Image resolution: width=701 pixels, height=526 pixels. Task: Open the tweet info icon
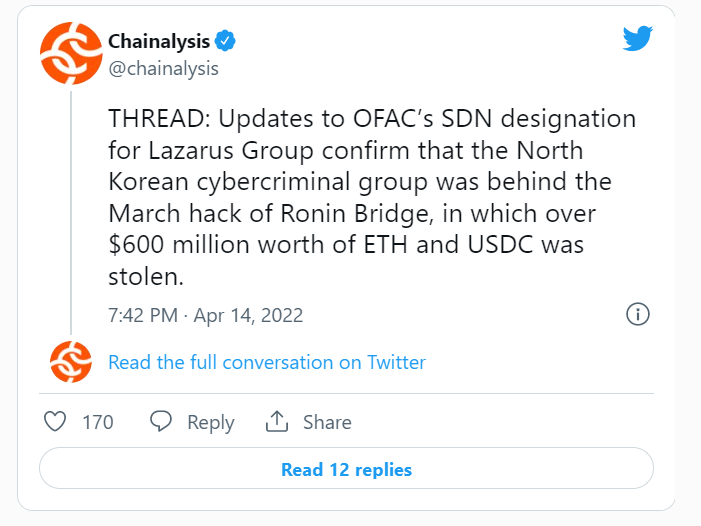(x=637, y=314)
